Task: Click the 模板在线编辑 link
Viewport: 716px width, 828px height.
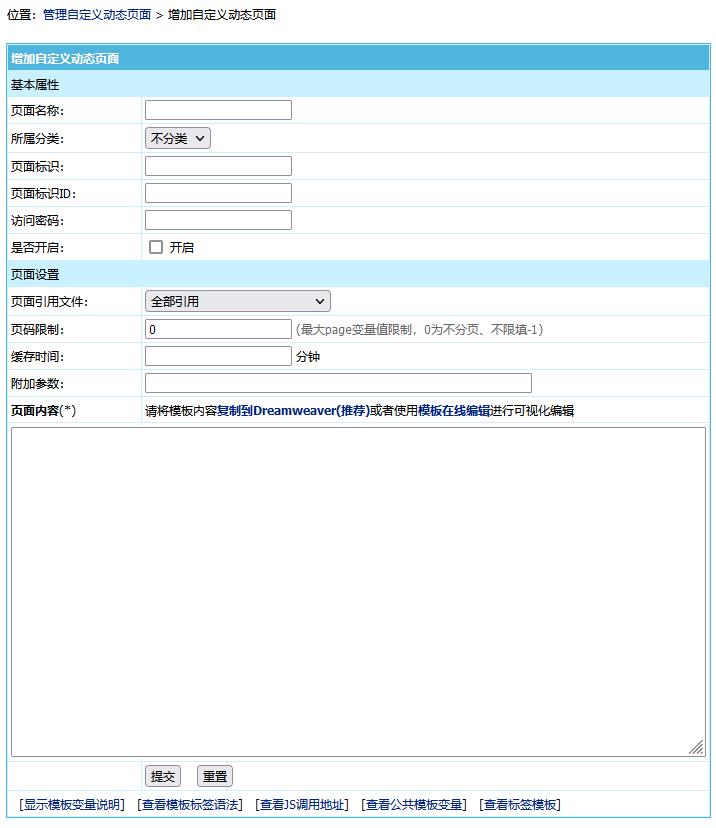Action: click(x=454, y=410)
